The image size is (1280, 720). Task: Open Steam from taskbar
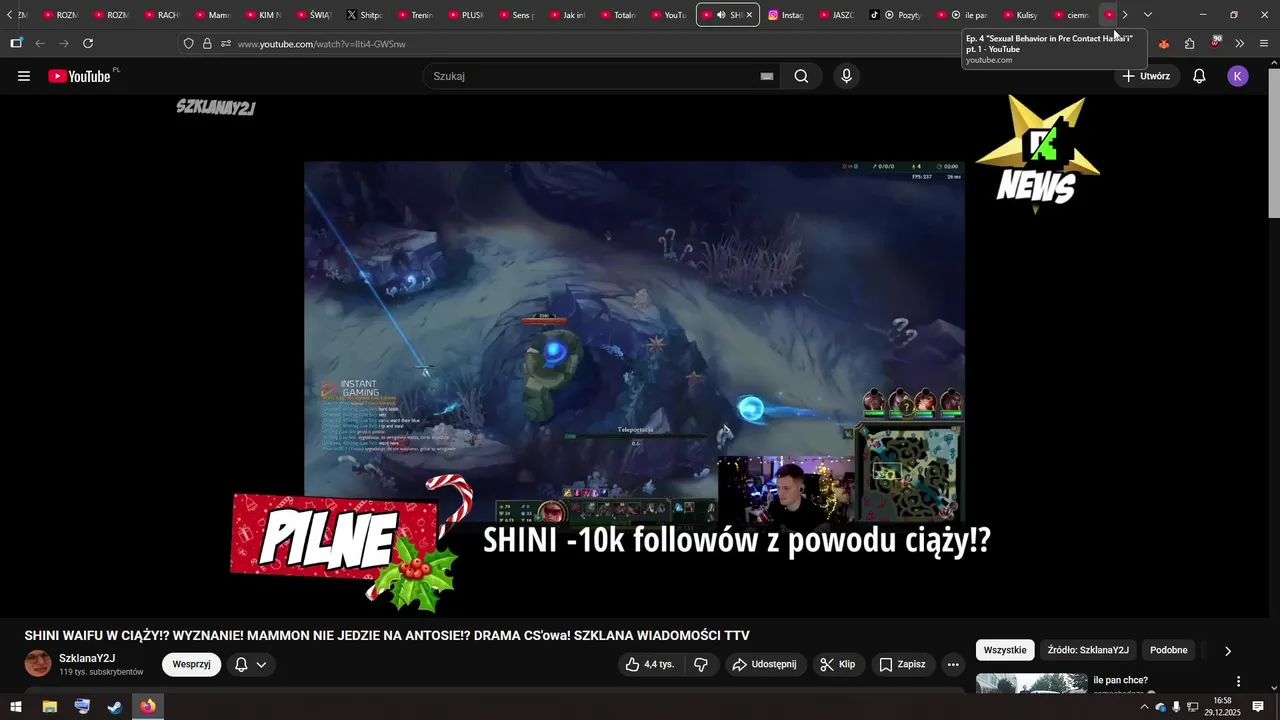115,707
